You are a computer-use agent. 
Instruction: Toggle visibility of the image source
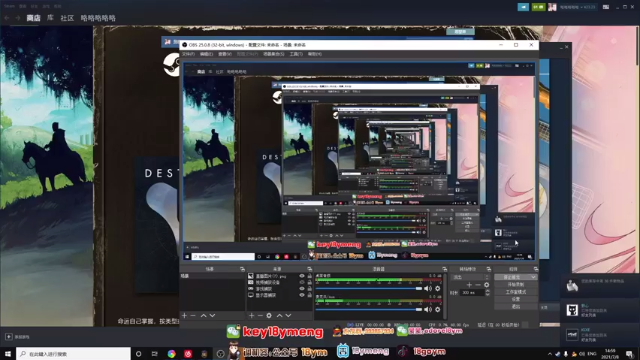tap(302, 276)
